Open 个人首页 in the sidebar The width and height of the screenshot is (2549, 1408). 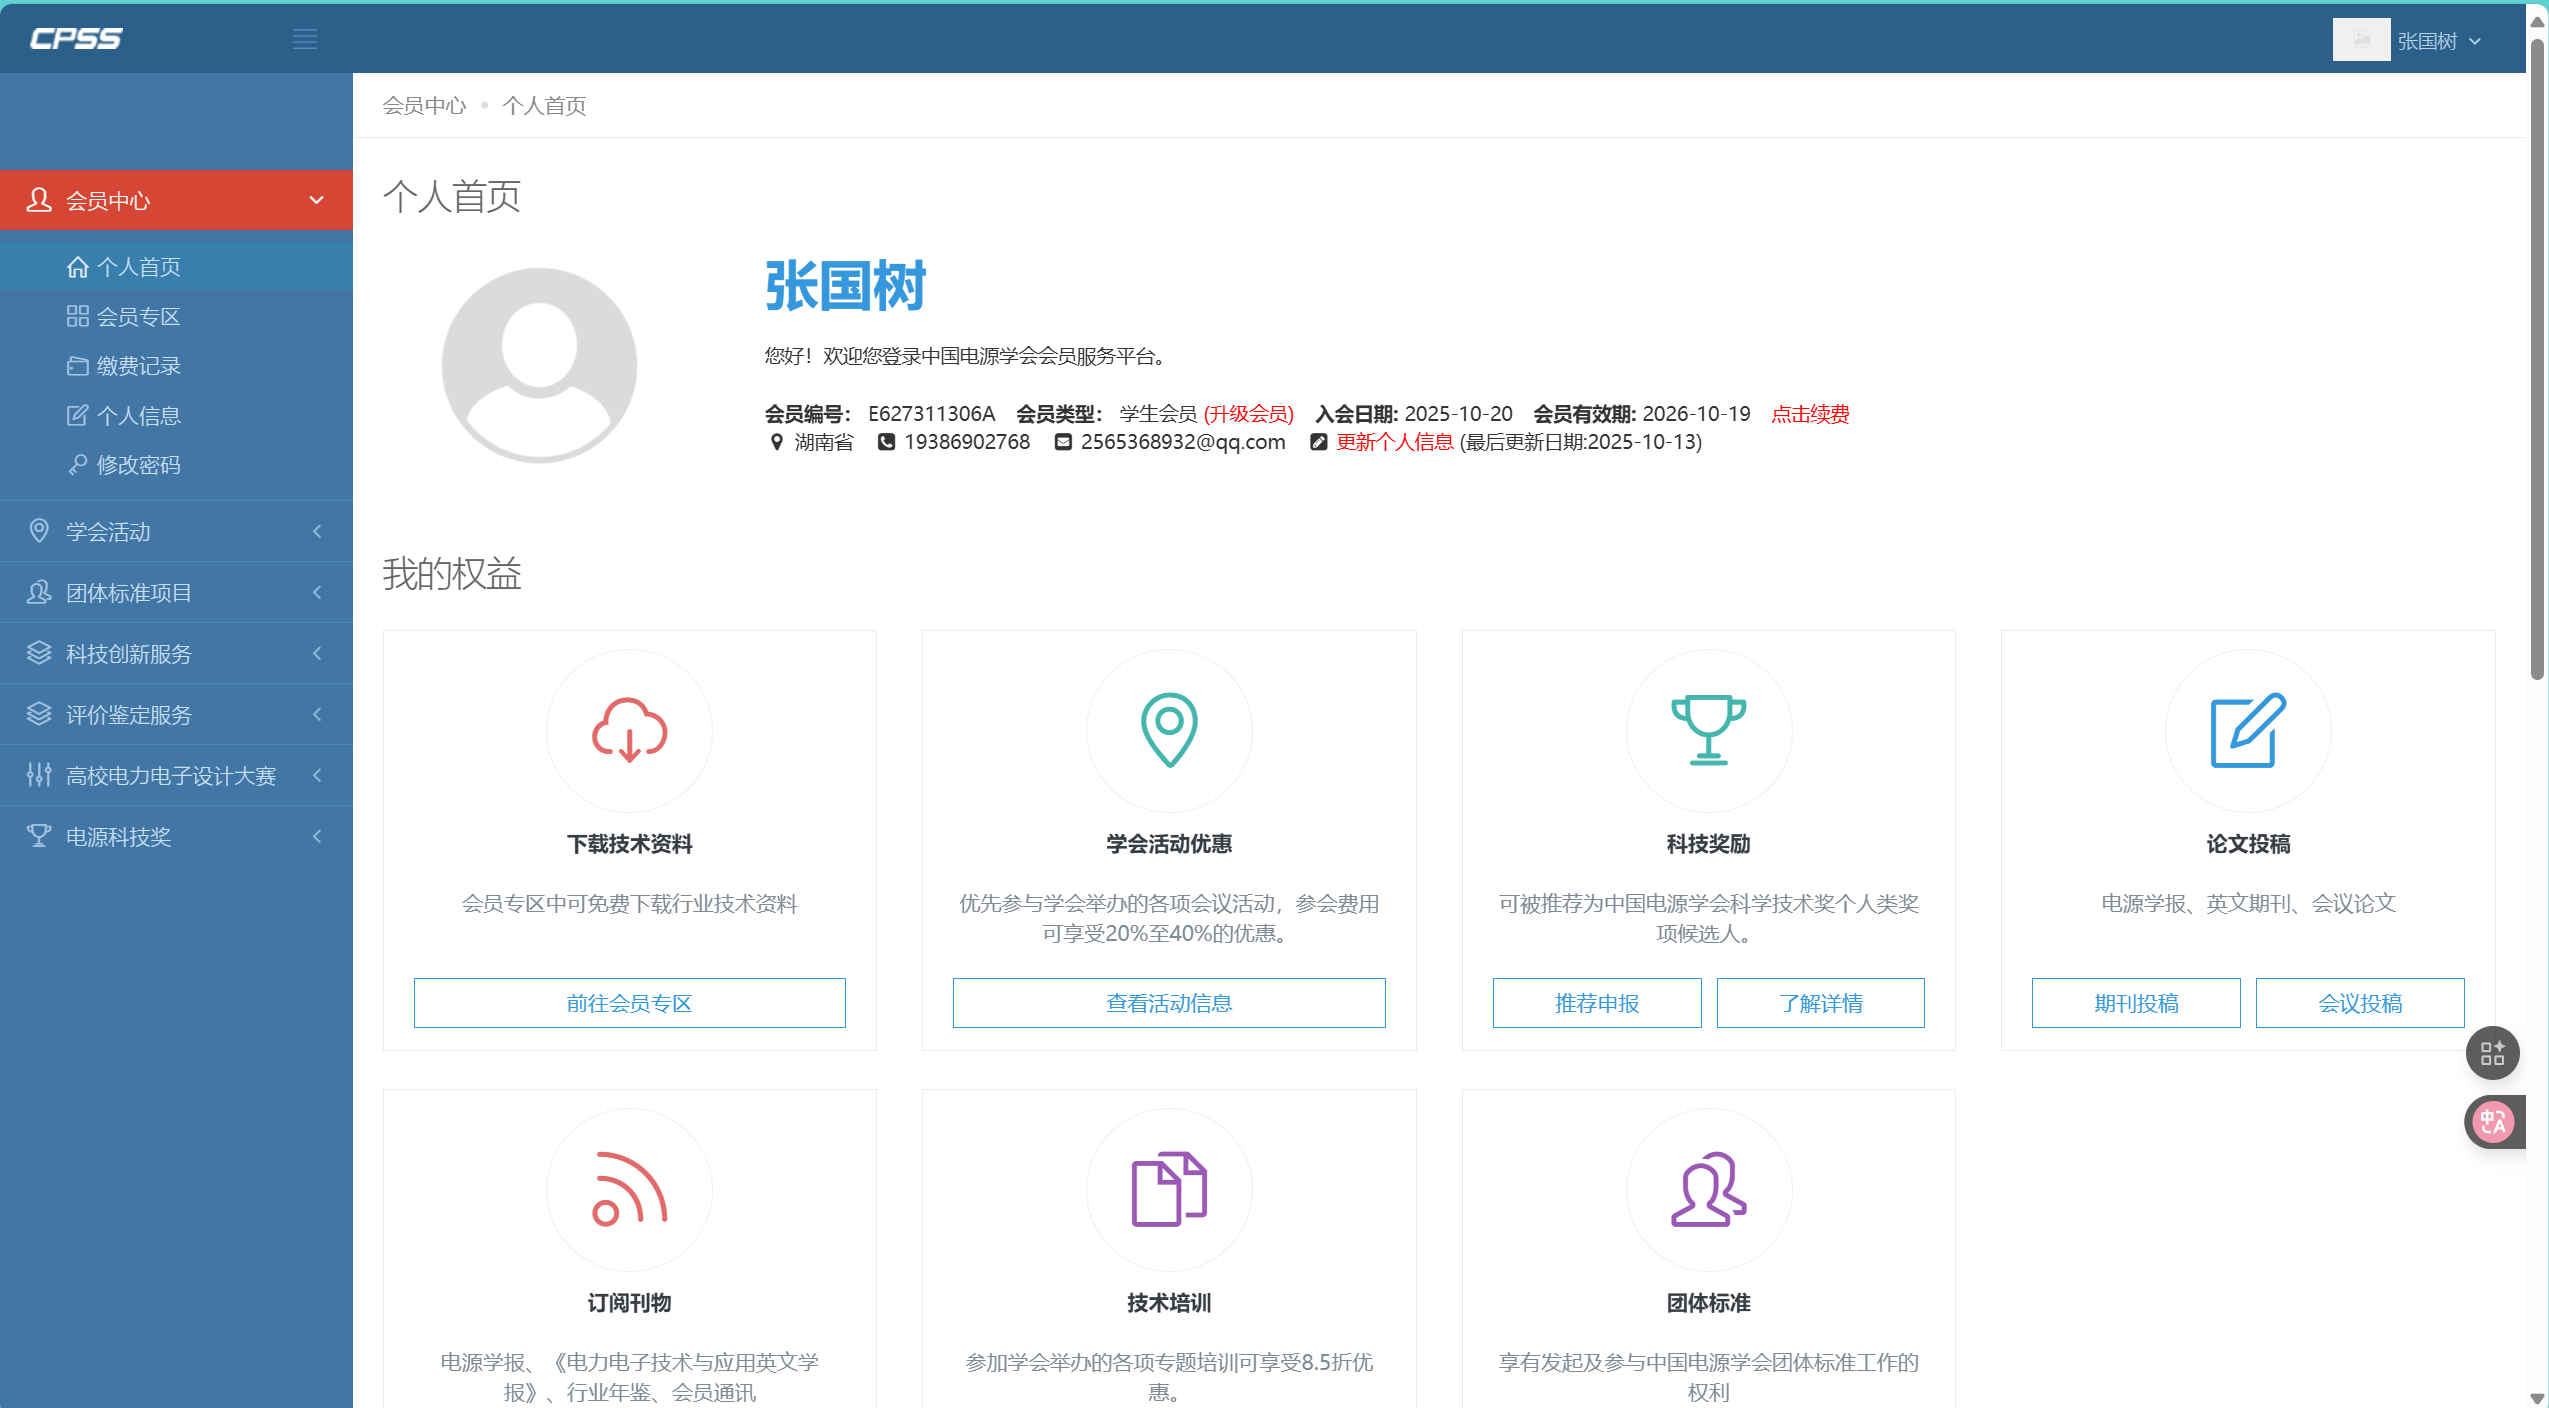(176, 267)
